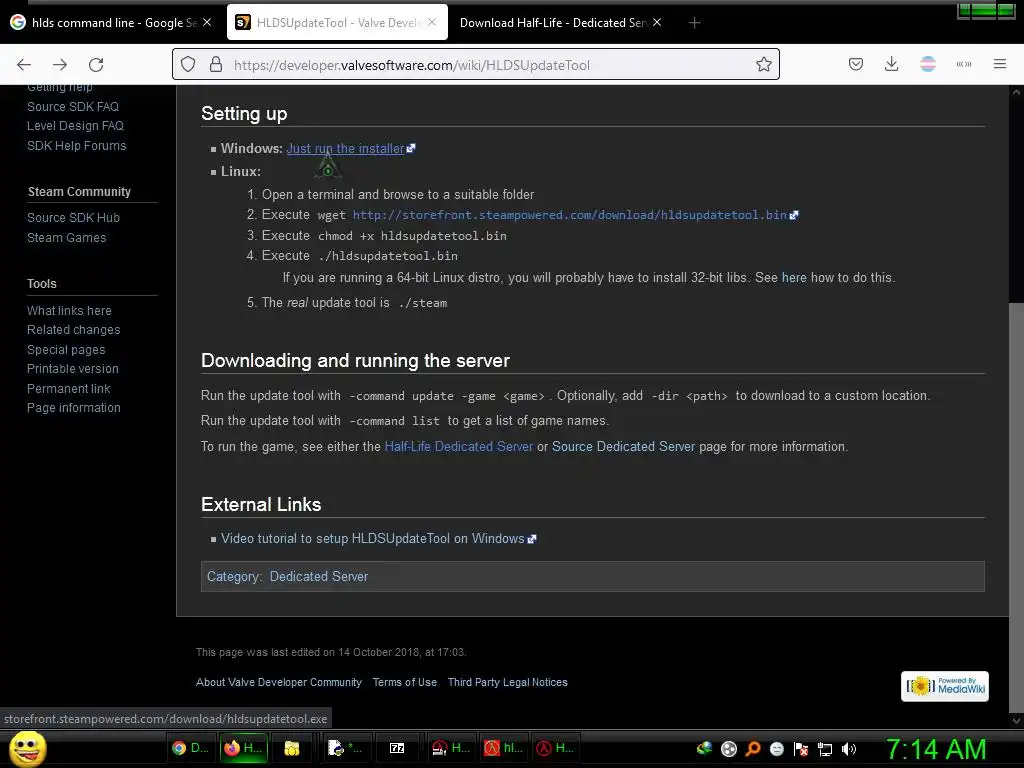
Task: Reload the current page
Action: 96,65
